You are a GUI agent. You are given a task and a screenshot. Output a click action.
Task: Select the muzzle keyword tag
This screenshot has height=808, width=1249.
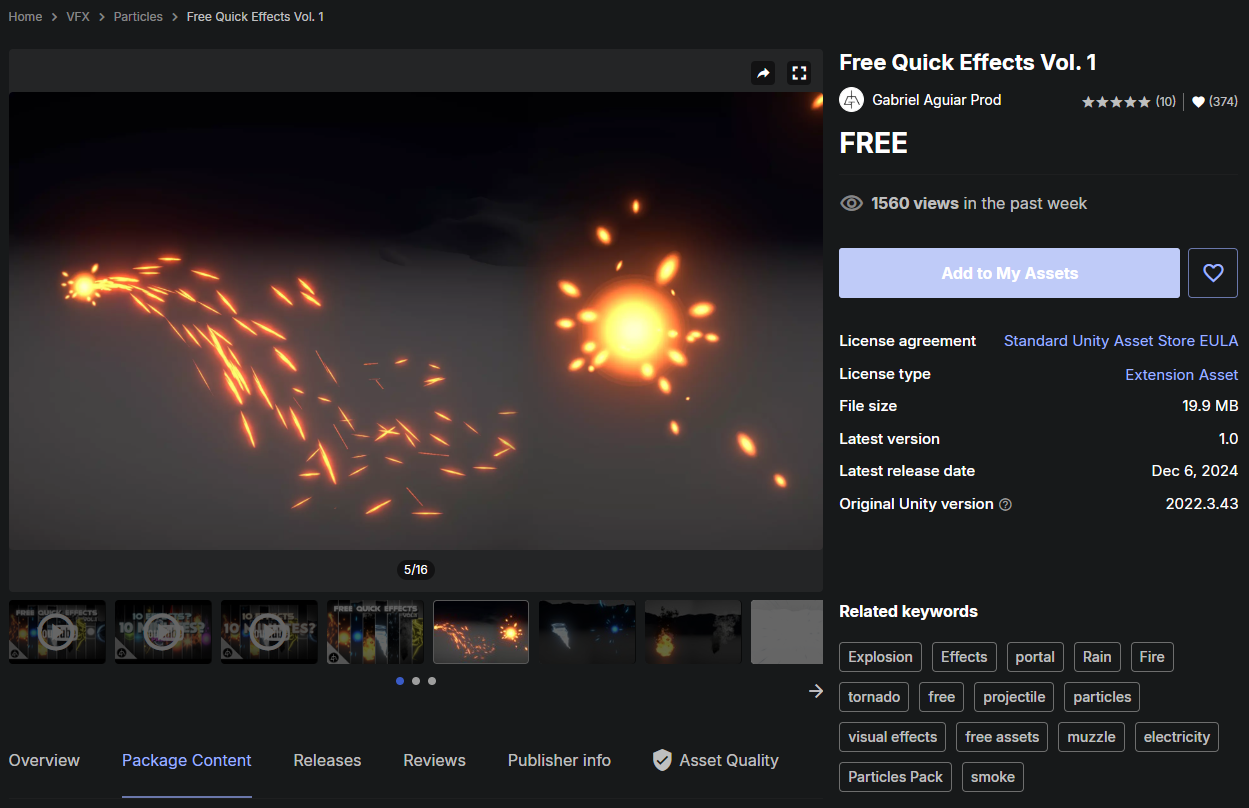point(1091,737)
